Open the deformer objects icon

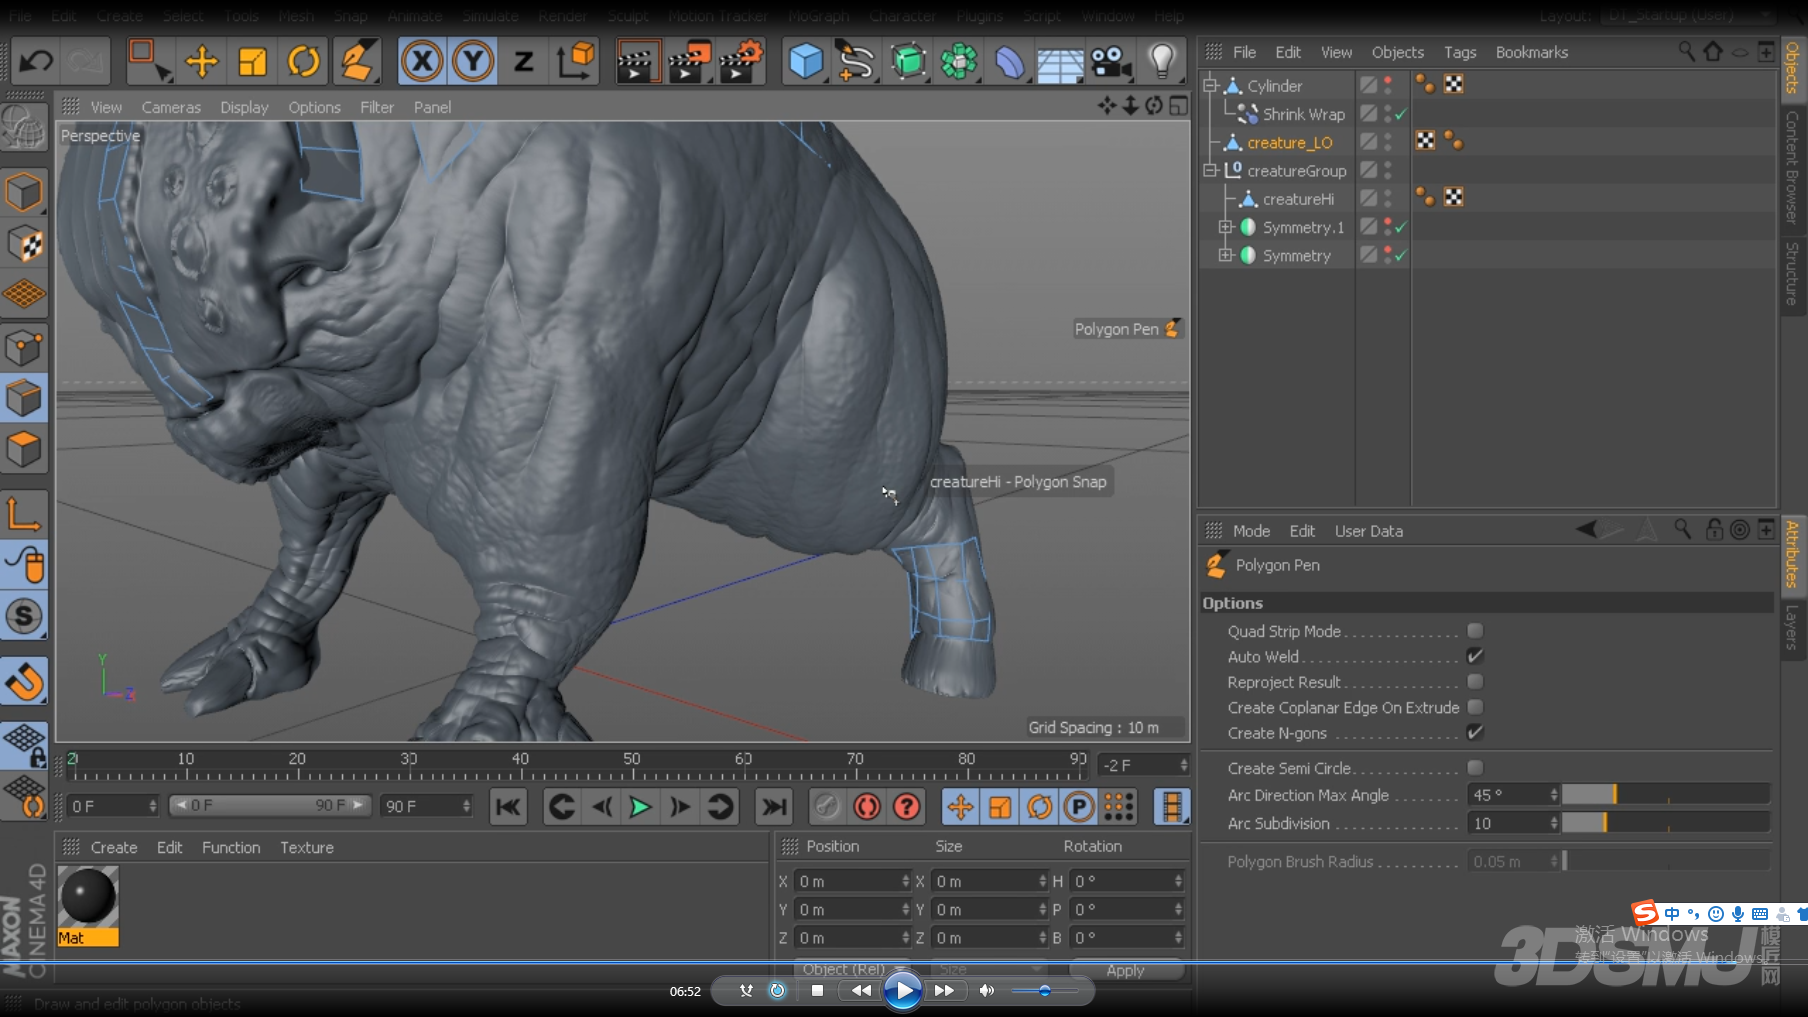pos(1009,62)
